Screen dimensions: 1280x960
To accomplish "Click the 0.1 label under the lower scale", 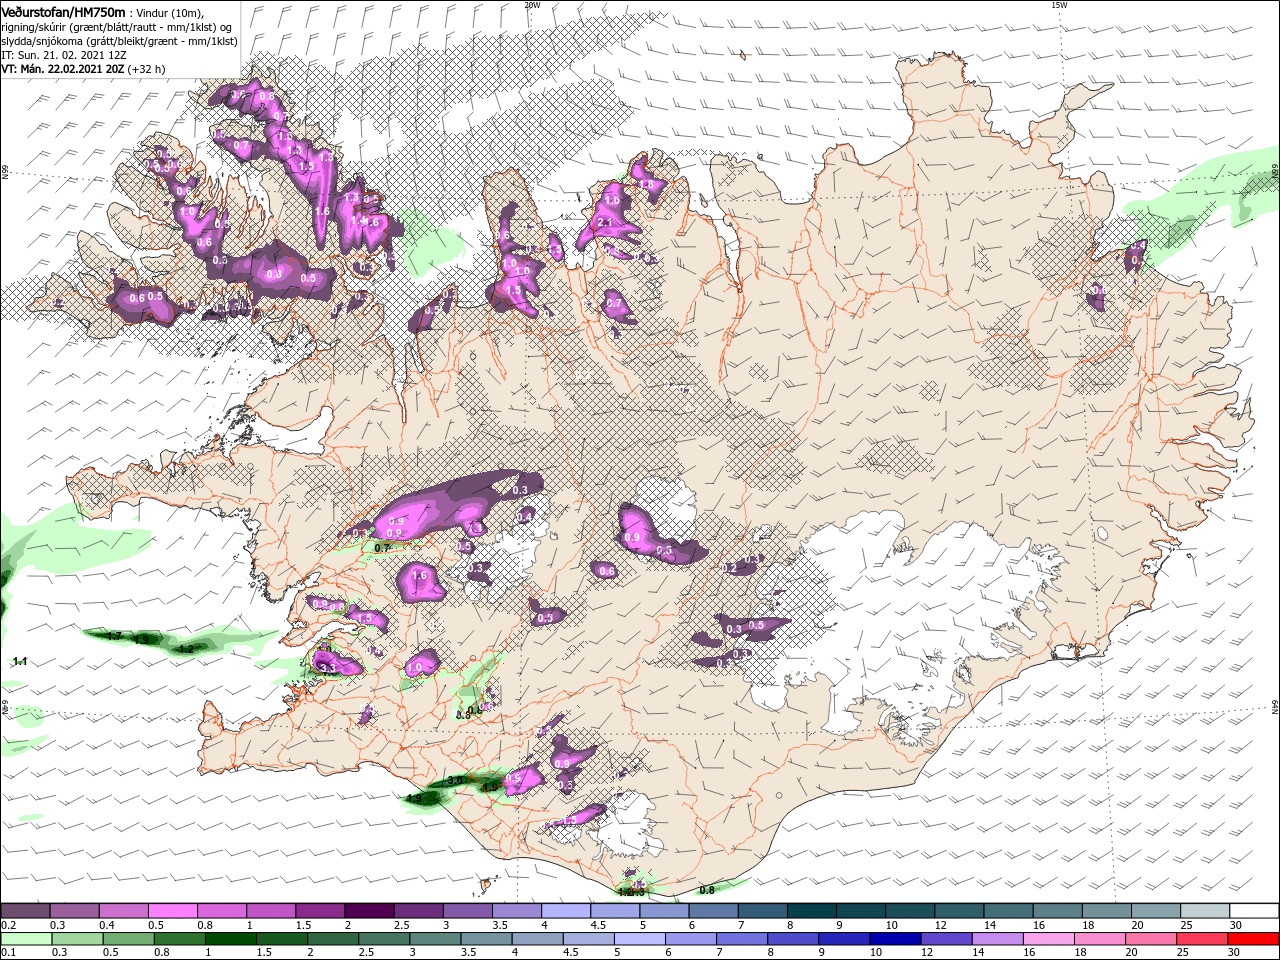I will [x=7, y=953].
